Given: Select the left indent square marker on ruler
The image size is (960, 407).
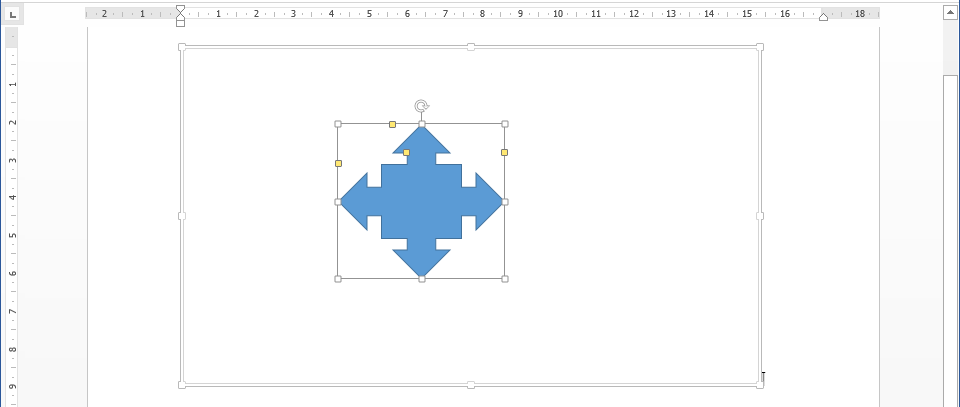Looking at the screenshot, I should (180, 23).
